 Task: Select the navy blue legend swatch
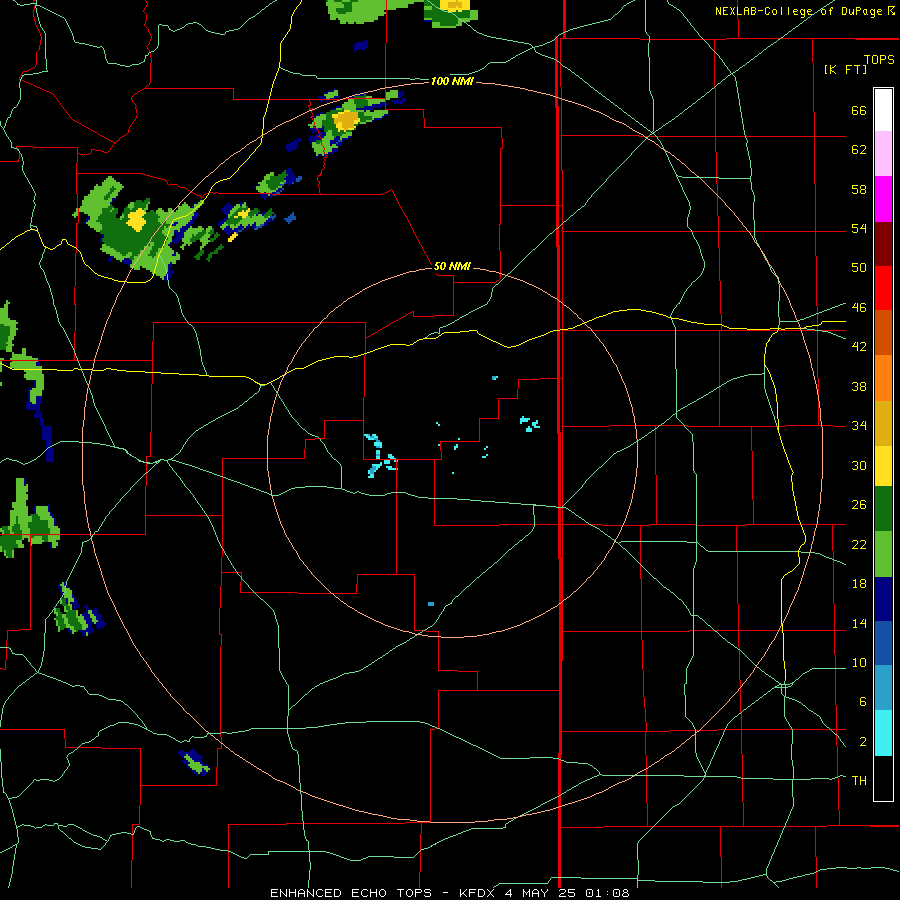pyautogui.click(x=883, y=599)
